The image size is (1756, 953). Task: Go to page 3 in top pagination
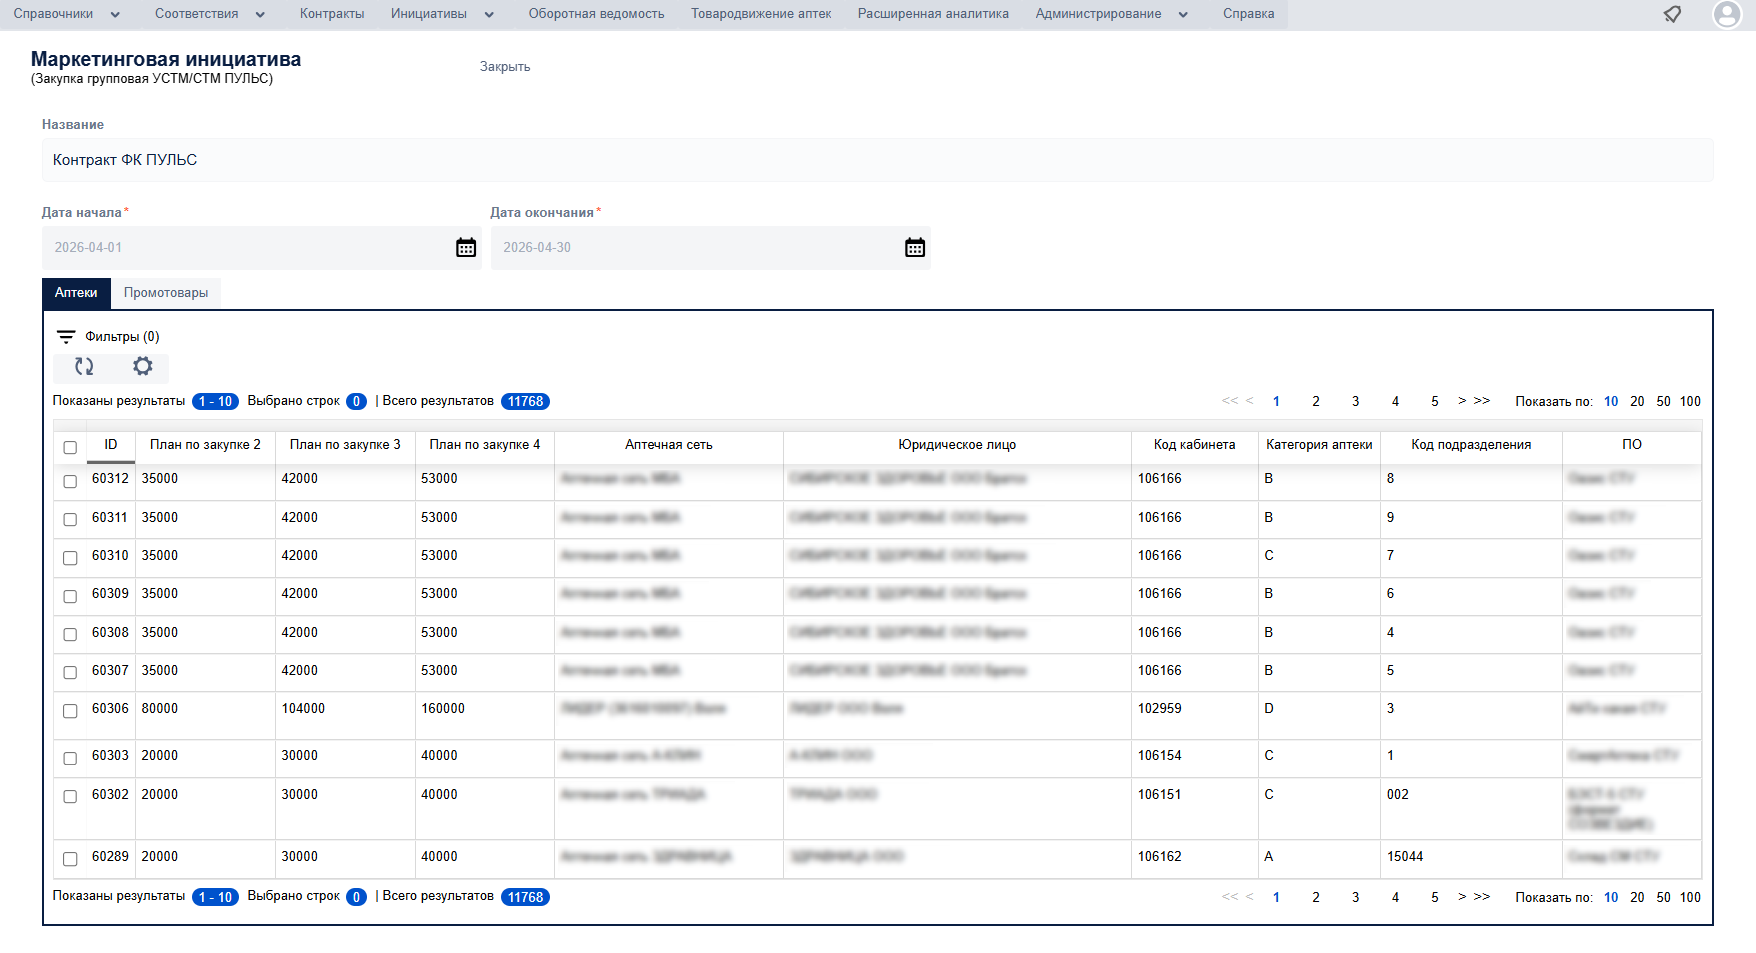pyautogui.click(x=1355, y=401)
